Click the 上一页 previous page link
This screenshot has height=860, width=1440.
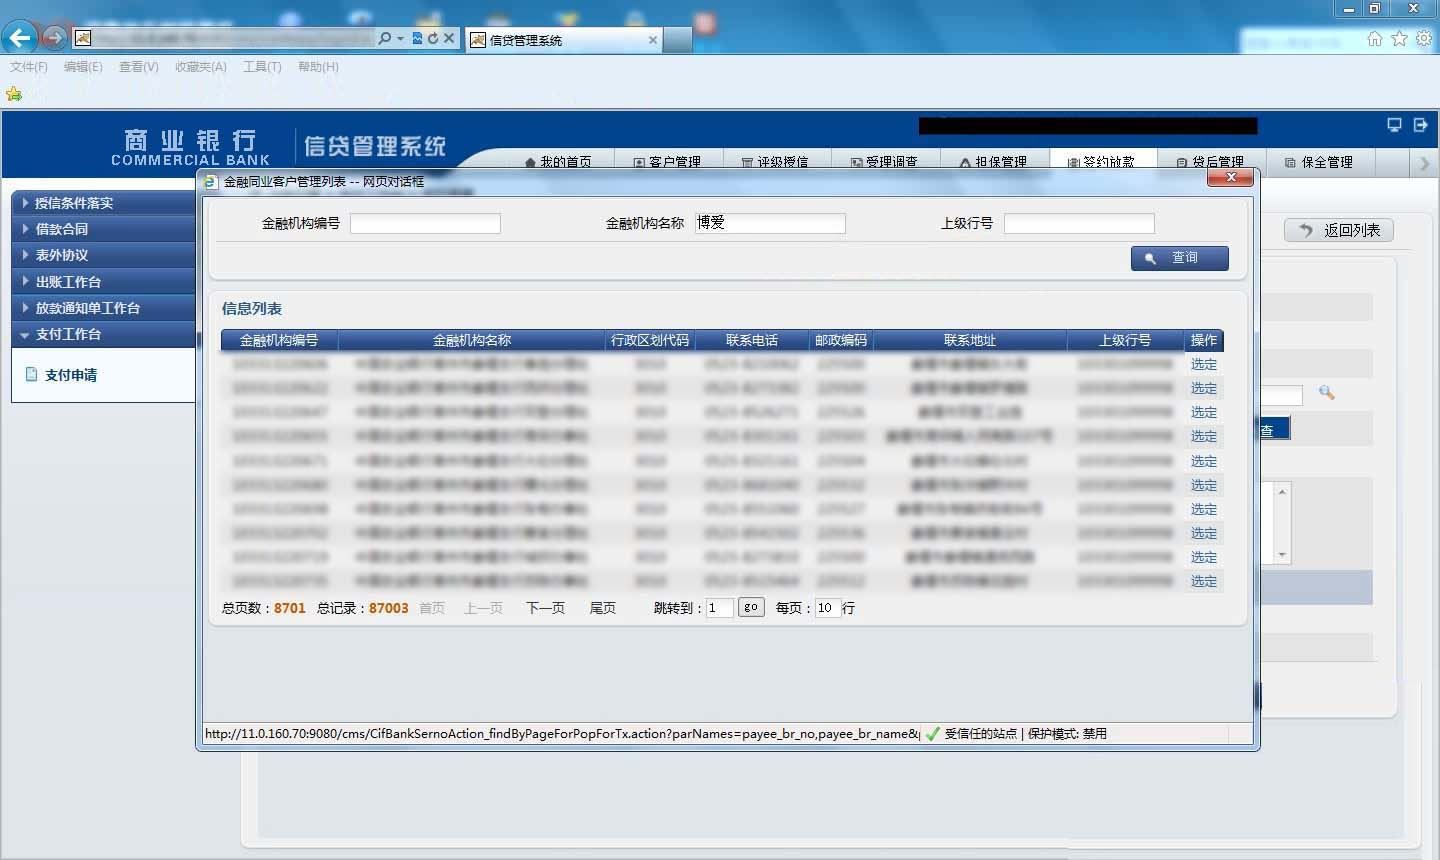pyautogui.click(x=483, y=608)
